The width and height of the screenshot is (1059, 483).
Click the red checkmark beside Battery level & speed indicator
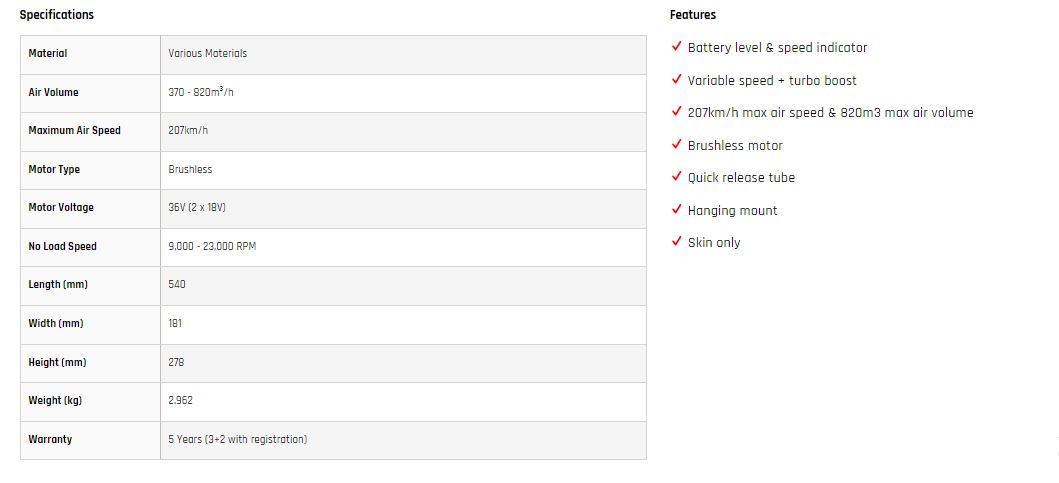tap(676, 46)
